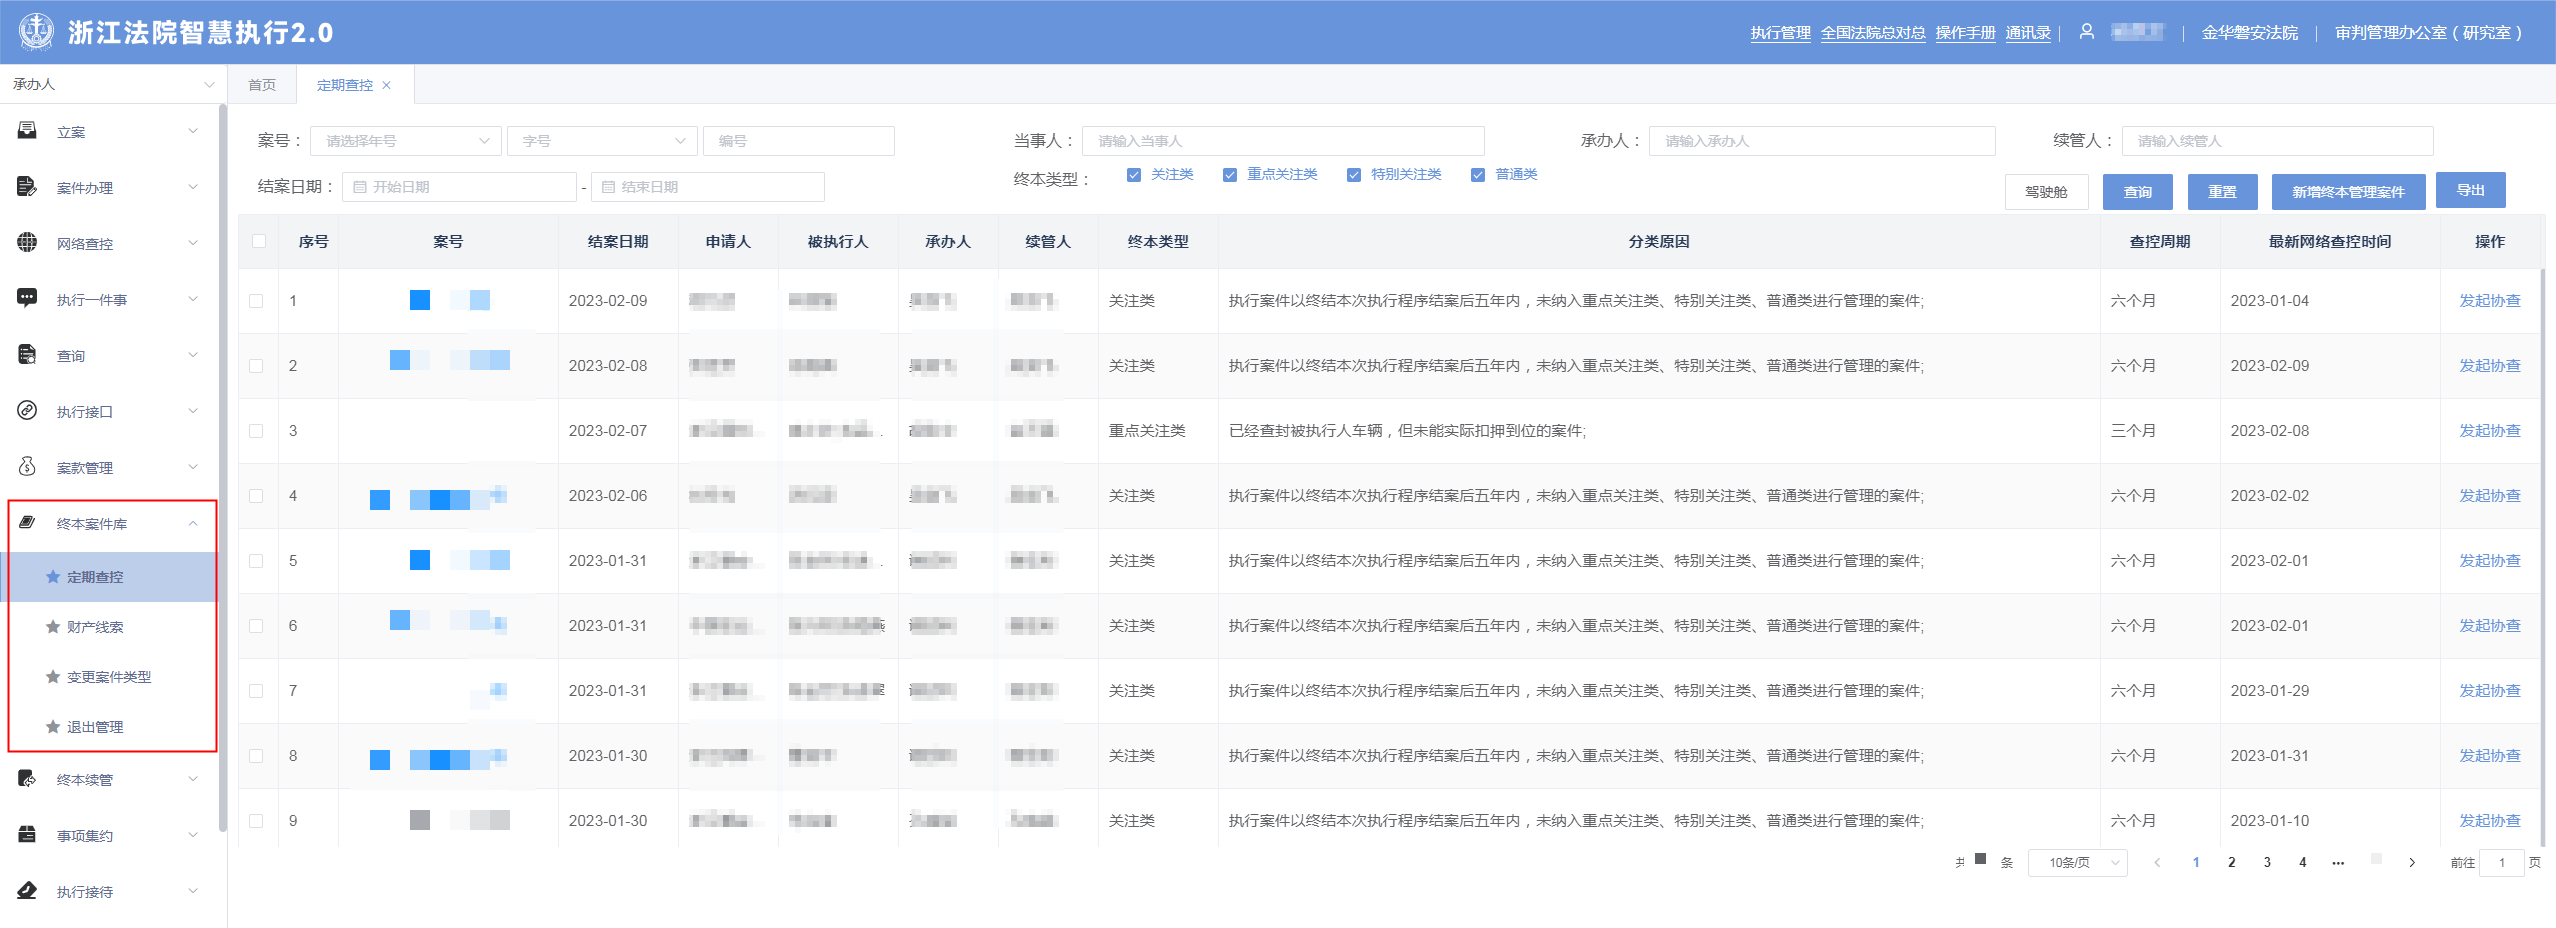Open 定期查控 in sidebar

pos(110,577)
